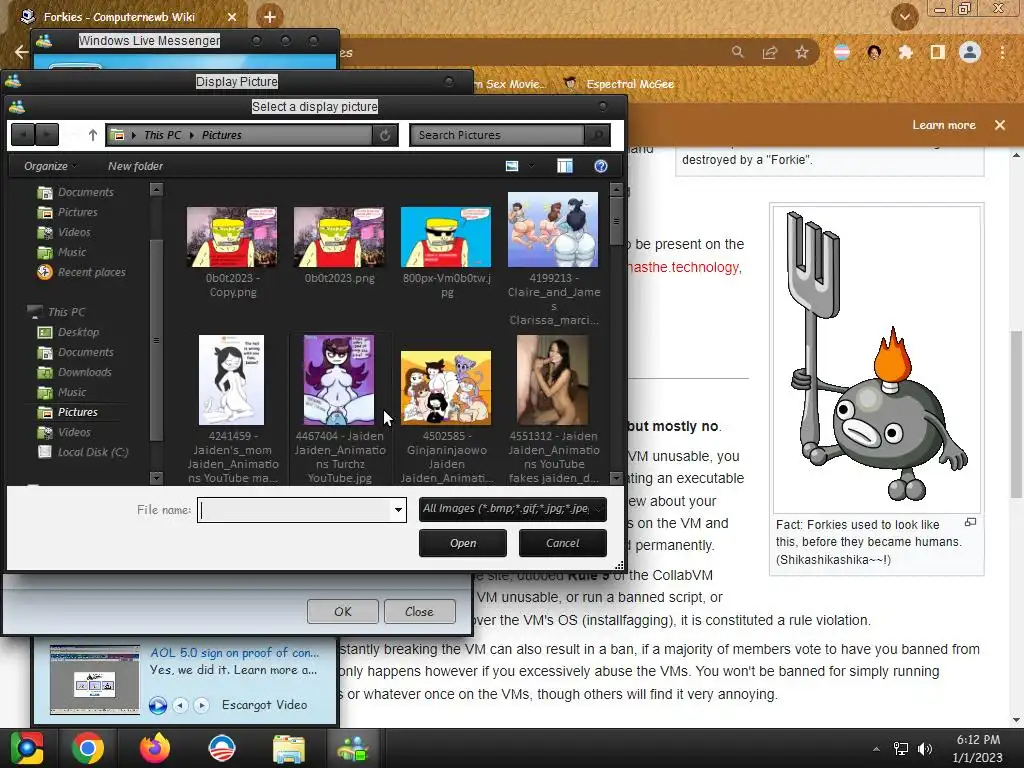
Task: Open Chrome extensions puzzle icon
Action: (x=905, y=52)
